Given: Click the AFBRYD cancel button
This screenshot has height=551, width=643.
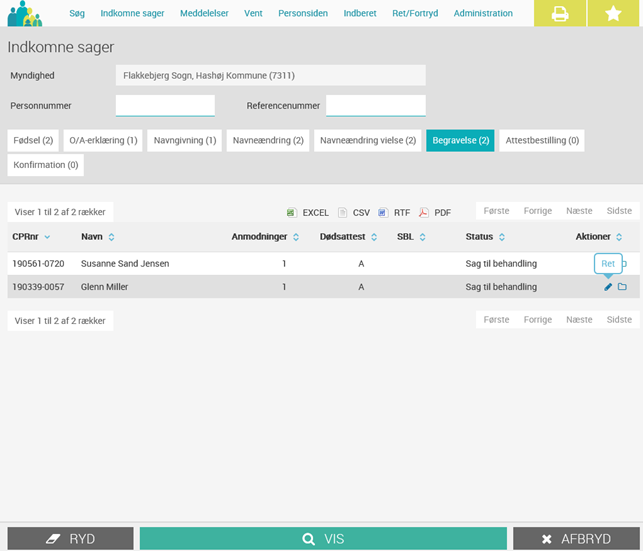Looking at the screenshot, I should tap(576, 538).
